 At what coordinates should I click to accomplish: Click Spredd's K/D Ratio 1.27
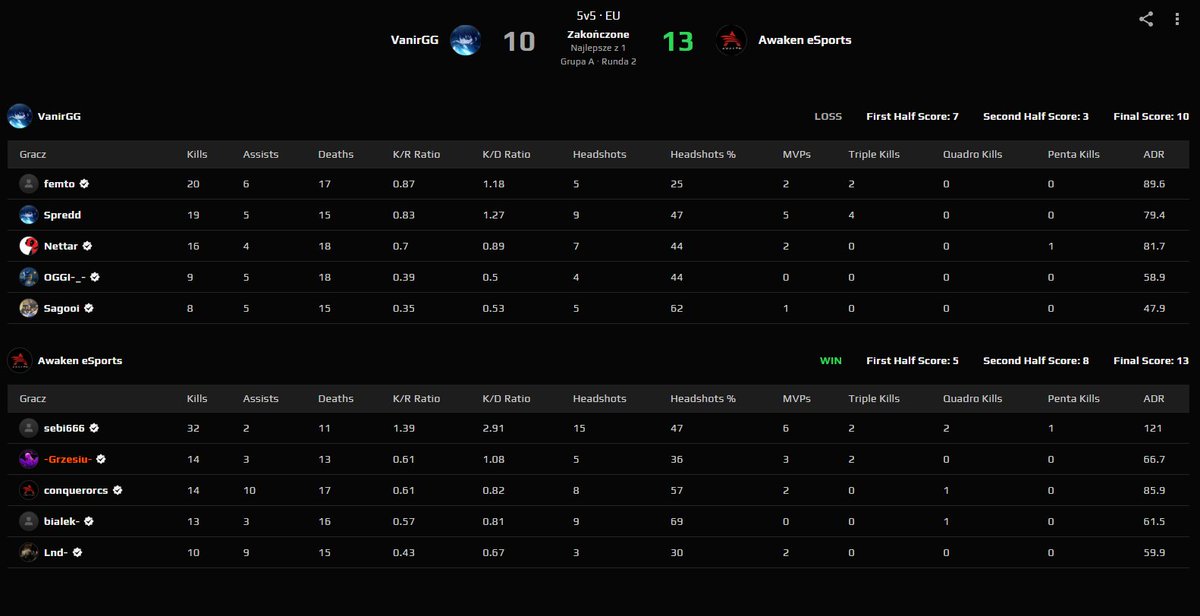tap(493, 215)
